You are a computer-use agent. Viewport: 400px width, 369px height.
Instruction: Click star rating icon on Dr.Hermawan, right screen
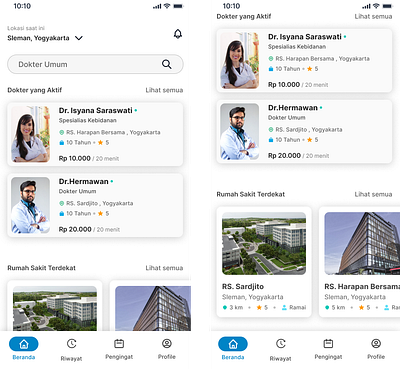[310, 140]
